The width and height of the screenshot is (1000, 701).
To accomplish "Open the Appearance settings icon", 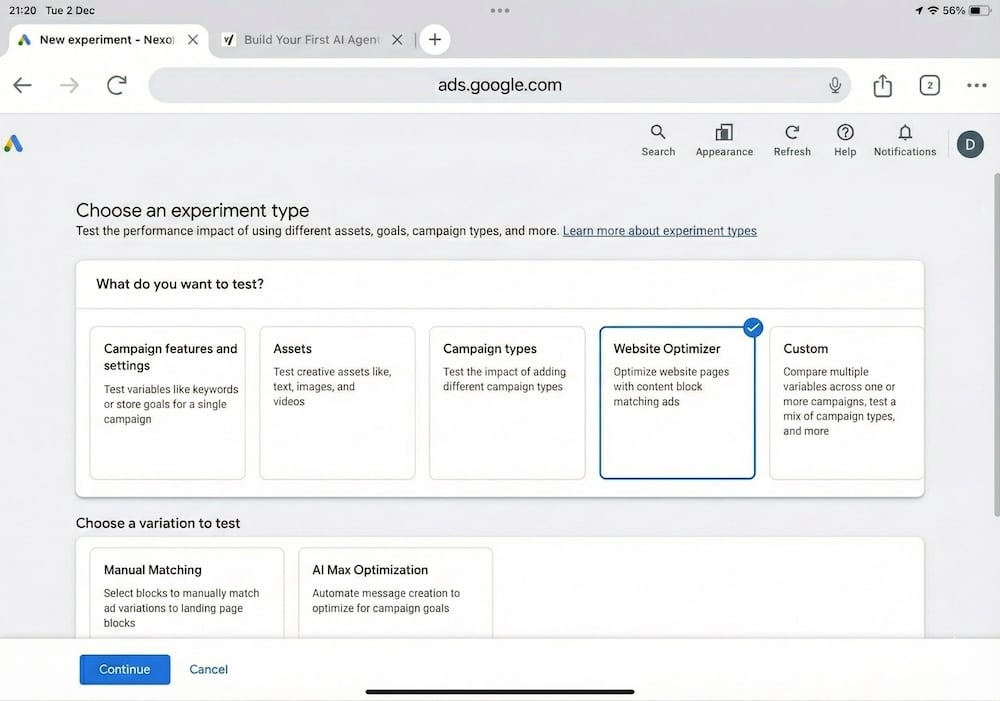I will [724, 140].
